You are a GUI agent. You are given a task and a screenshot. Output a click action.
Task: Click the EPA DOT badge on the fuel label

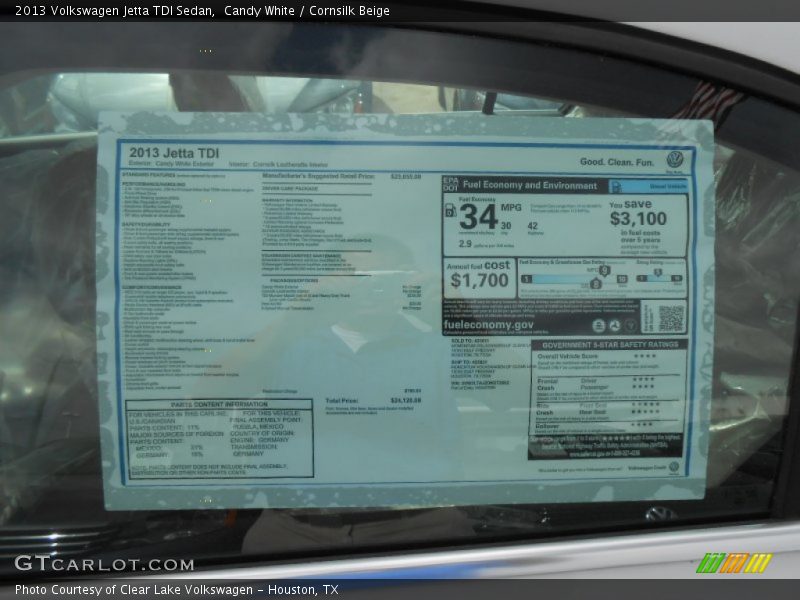451,185
